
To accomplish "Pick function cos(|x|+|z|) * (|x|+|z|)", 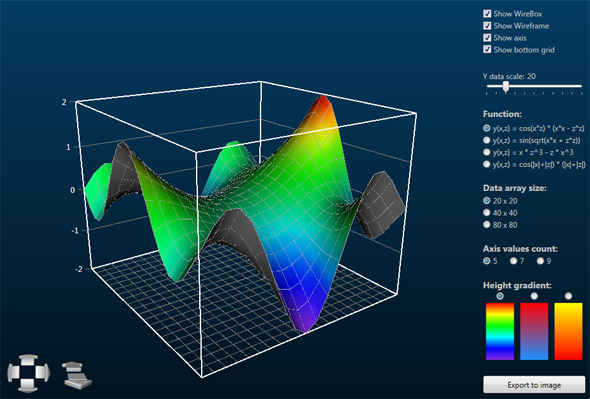I will point(487,164).
